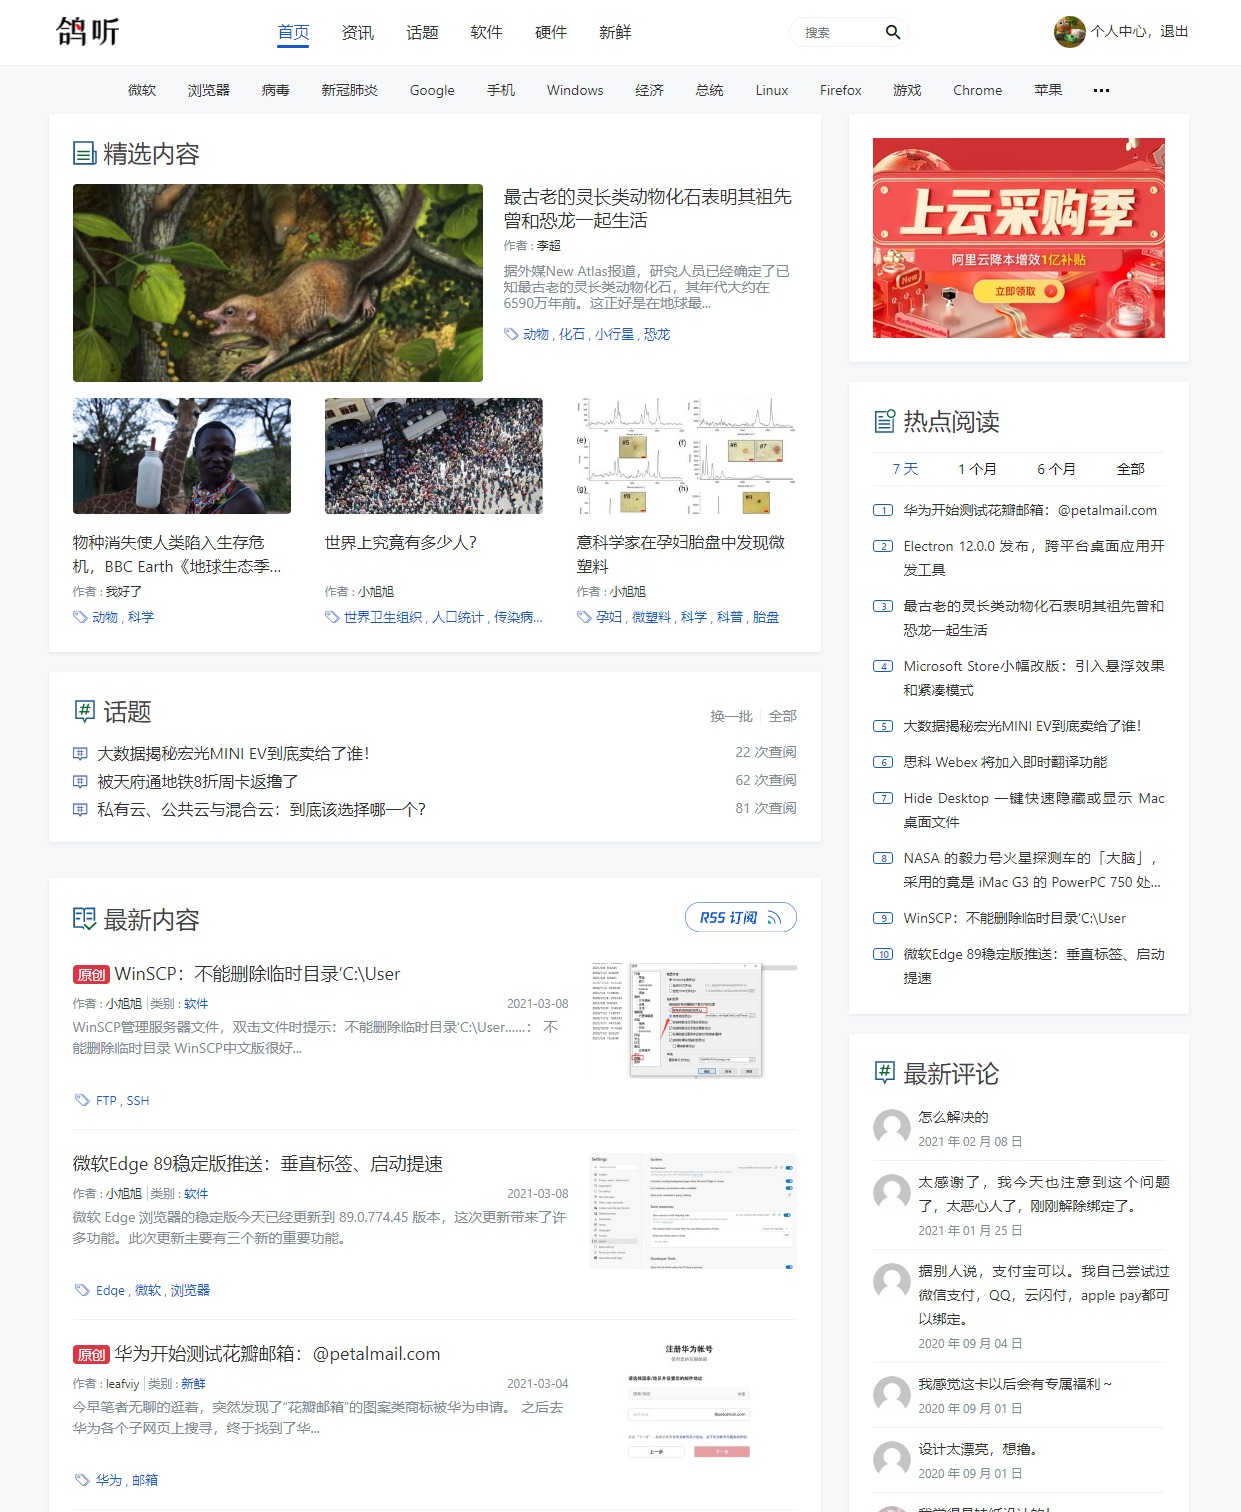The height and width of the screenshot is (1512, 1241).
Task: Open the WinSCP article screenshot thumbnail
Action: 693,1020
